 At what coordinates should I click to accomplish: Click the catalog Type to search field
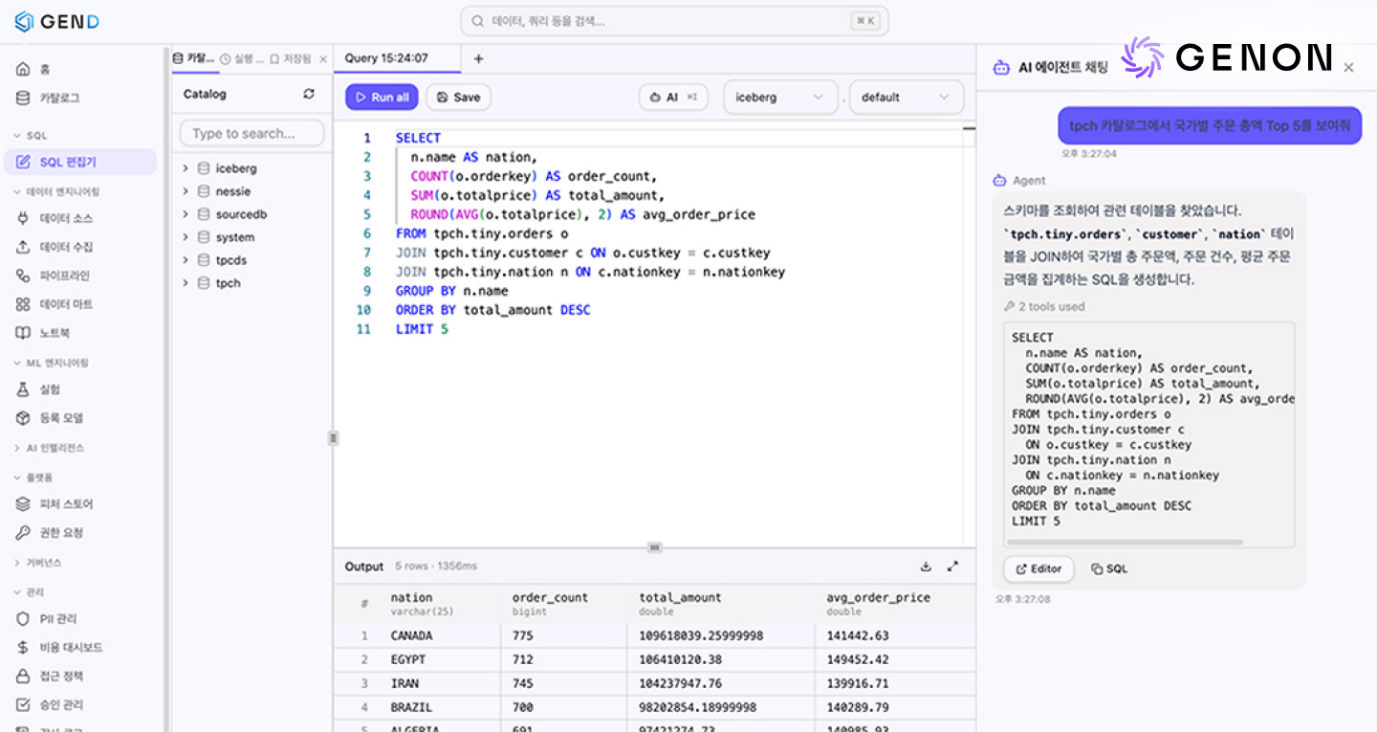point(252,133)
